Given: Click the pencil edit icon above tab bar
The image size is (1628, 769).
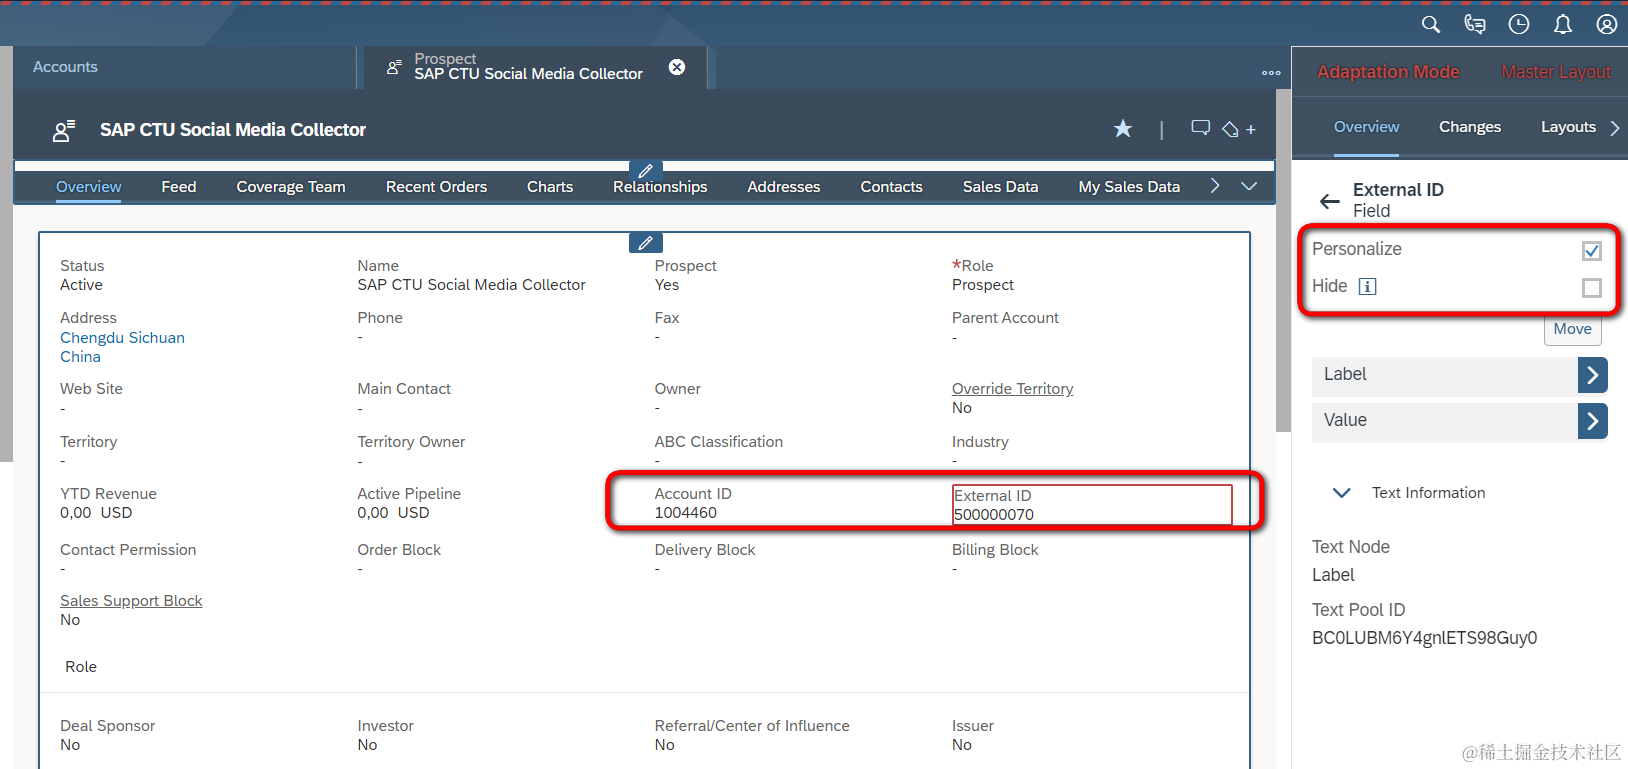Looking at the screenshot, I should pyautogui.click(x=646, y=171).
